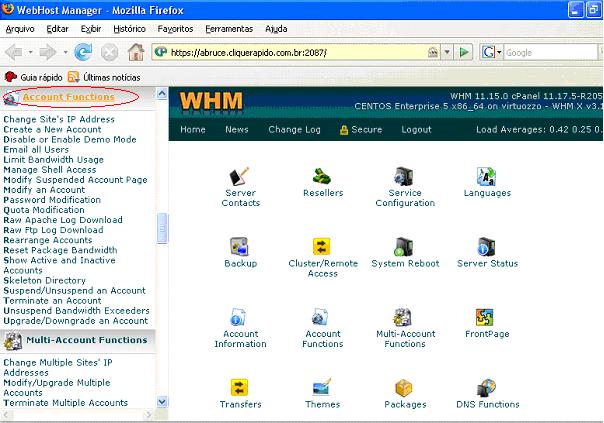Click the Secure link with lock

361,129
